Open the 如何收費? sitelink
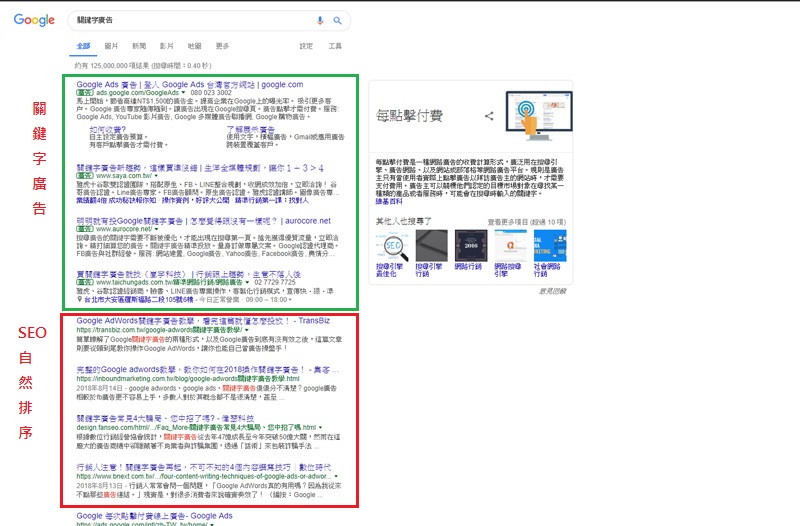The height and width of the screenshot is (526, 800). pyautogui.click(x=107, y=130)
